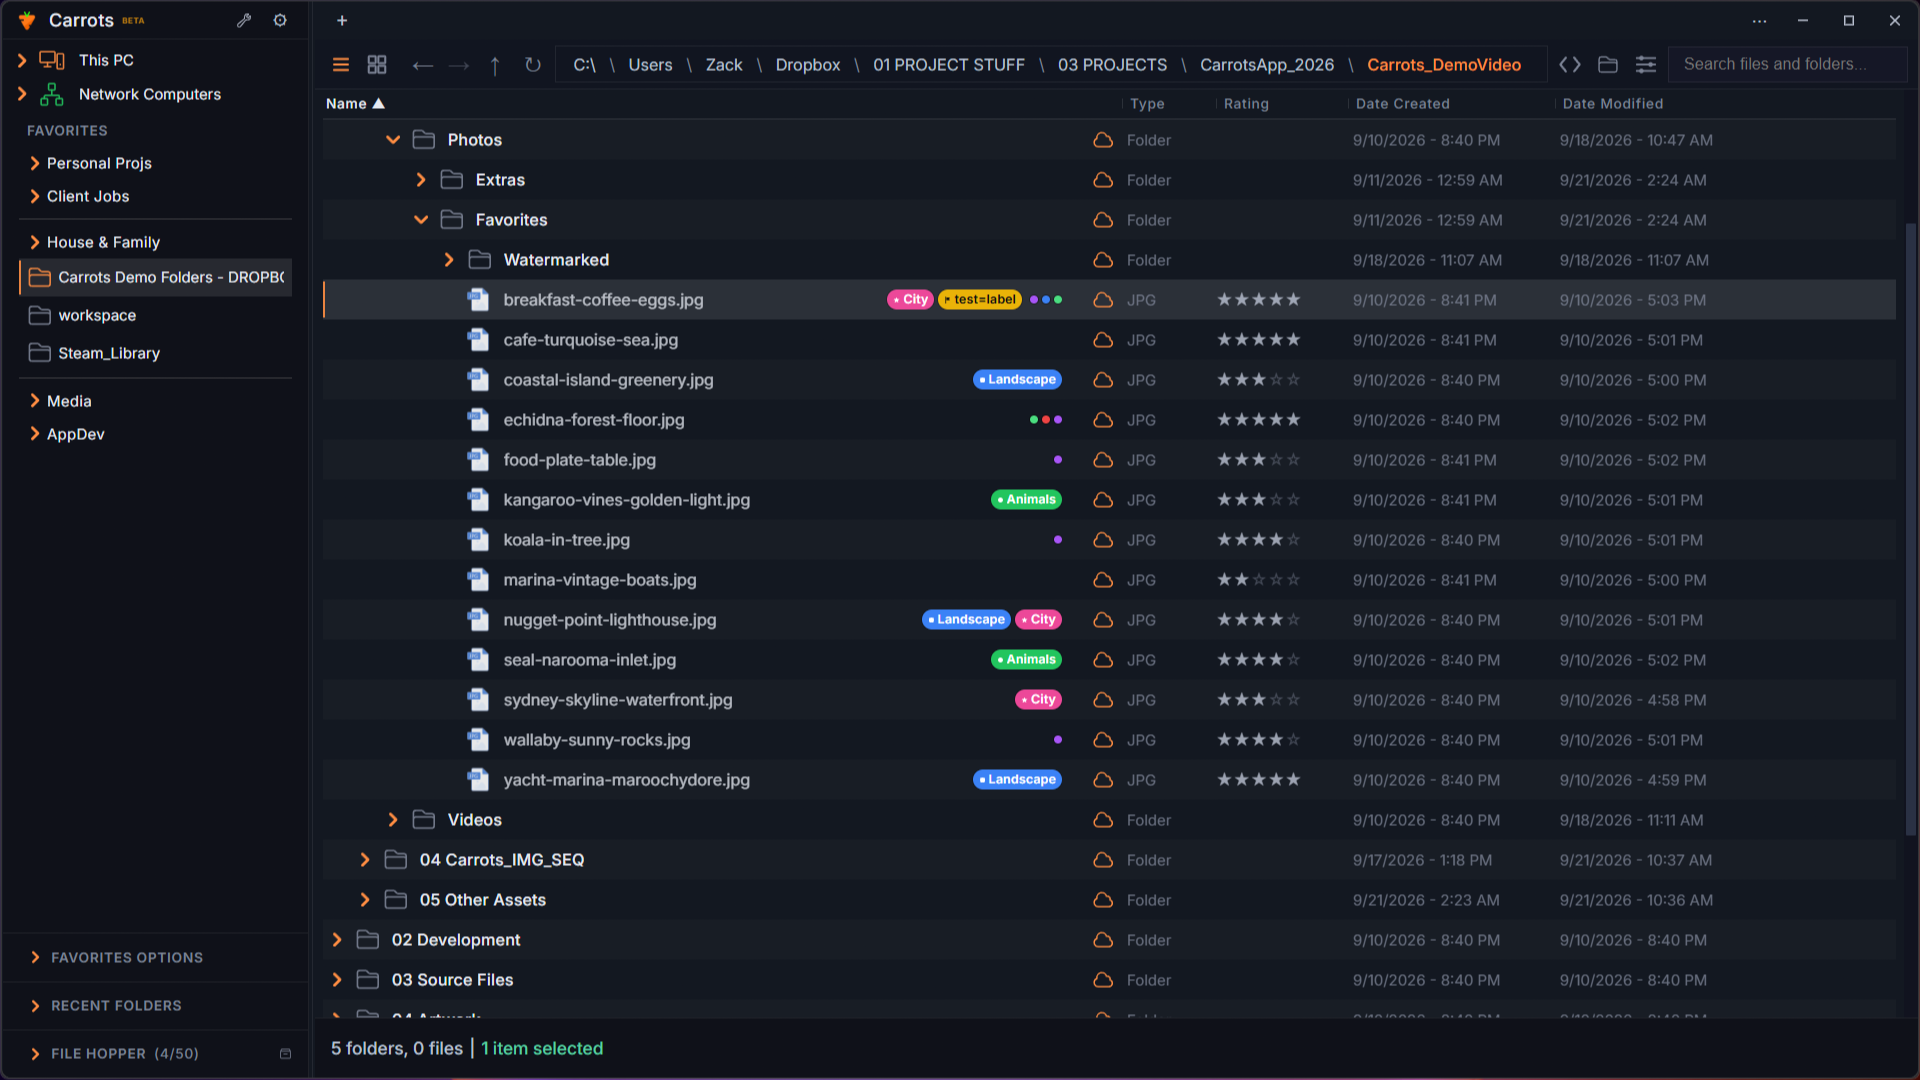Sort by the Rating column header
Viewport: 1920px width, 1080px height.
click(x=1246, y=104)
